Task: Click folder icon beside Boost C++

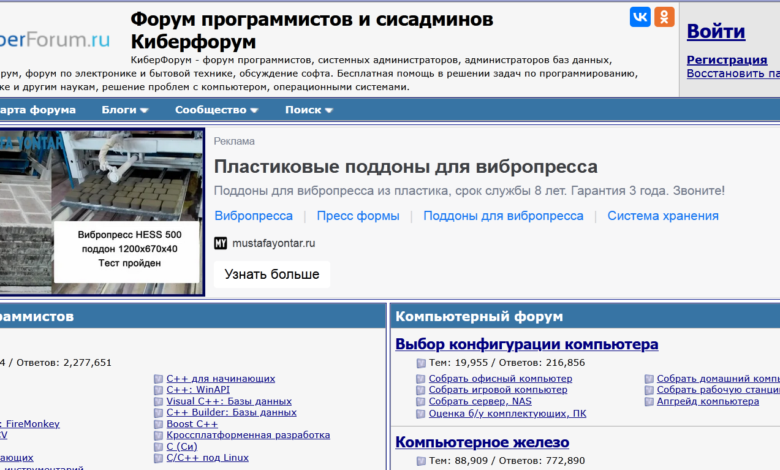Action: click(x=158, y=424)
